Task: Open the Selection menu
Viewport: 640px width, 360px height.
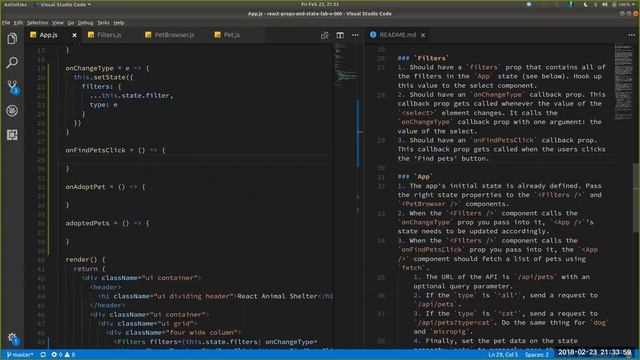Action: 38,23
